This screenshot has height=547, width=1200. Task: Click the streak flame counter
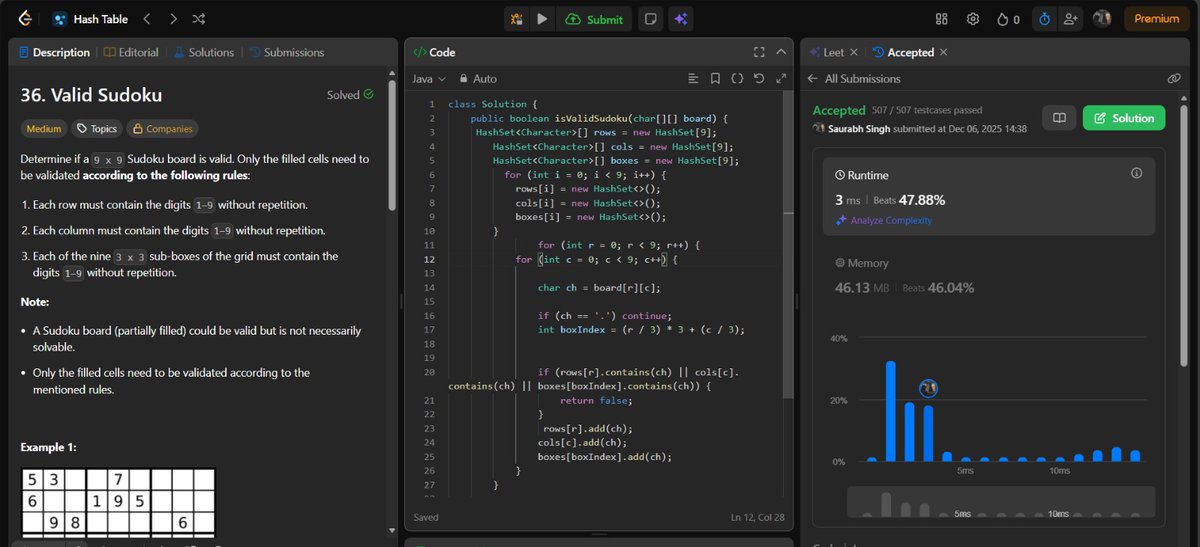tap(1009, 18)
